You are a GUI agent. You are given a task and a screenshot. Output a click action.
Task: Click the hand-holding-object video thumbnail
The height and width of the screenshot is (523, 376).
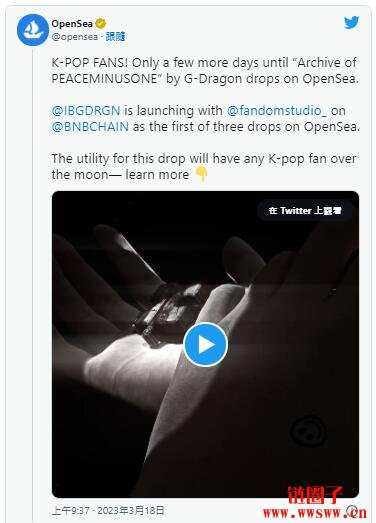tap(205, 344)
